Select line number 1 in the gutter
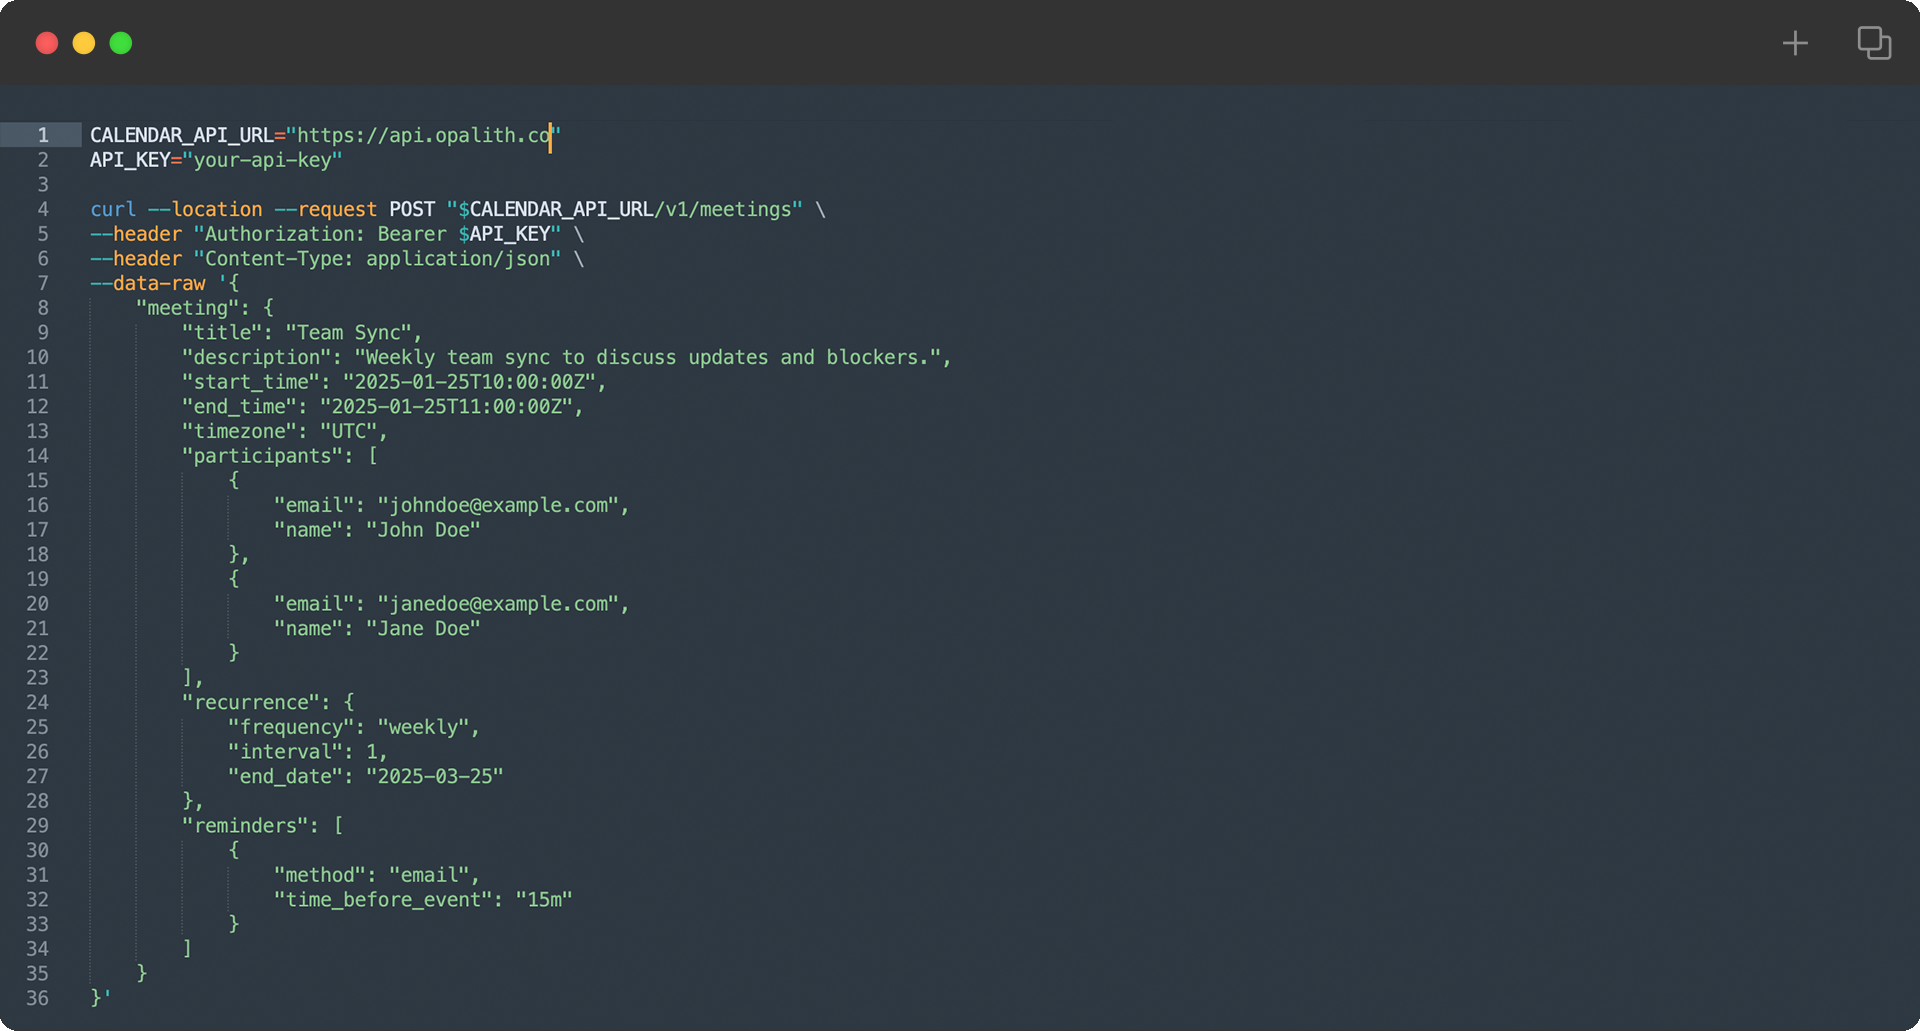1920x1031 pixels. (x=43, y=135)
